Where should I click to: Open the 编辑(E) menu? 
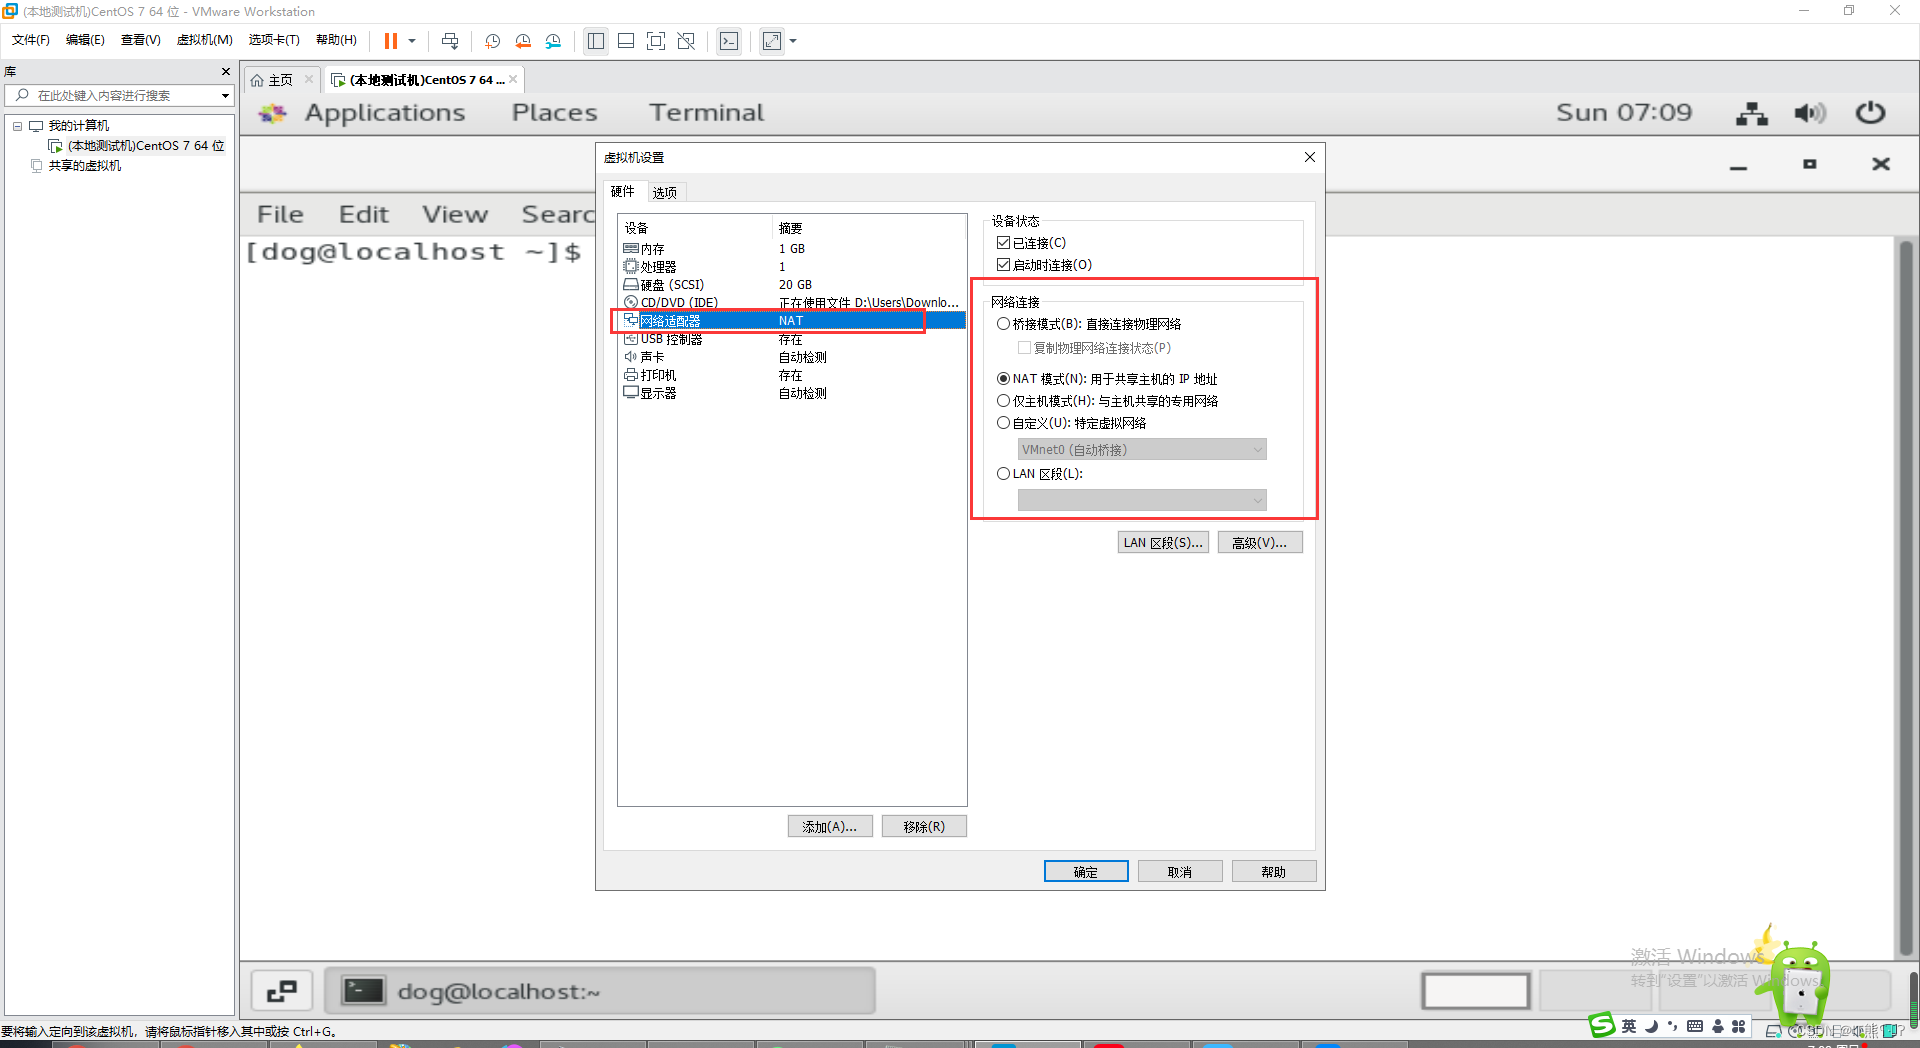[85, 40]
